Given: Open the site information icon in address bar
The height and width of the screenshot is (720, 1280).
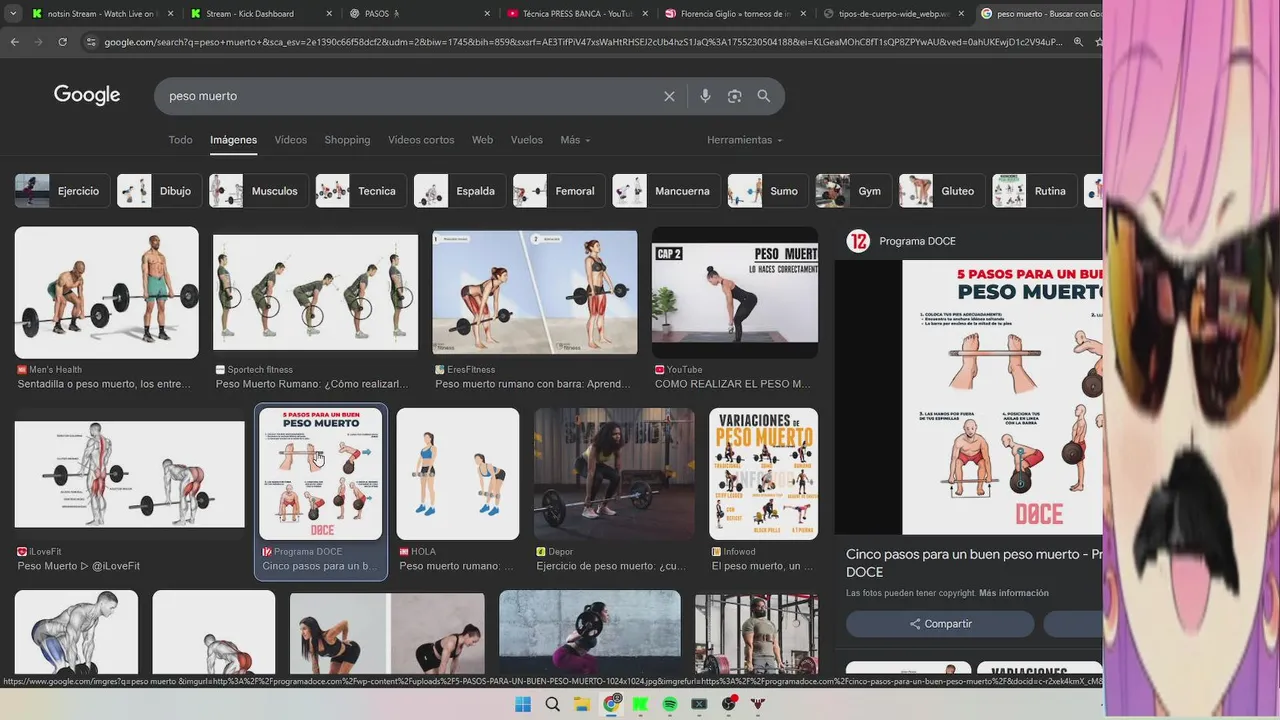Looking at the screenshot, I should click(91, 42).
